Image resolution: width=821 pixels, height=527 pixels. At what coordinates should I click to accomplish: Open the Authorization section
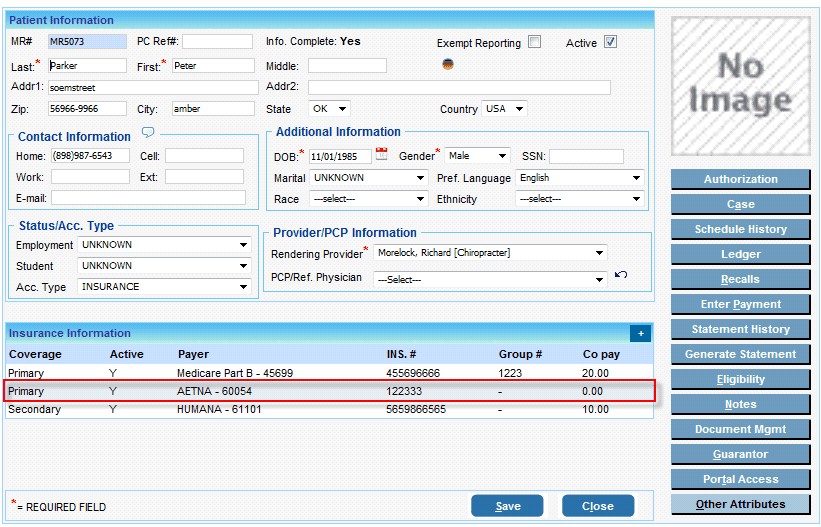click(740, 180)
